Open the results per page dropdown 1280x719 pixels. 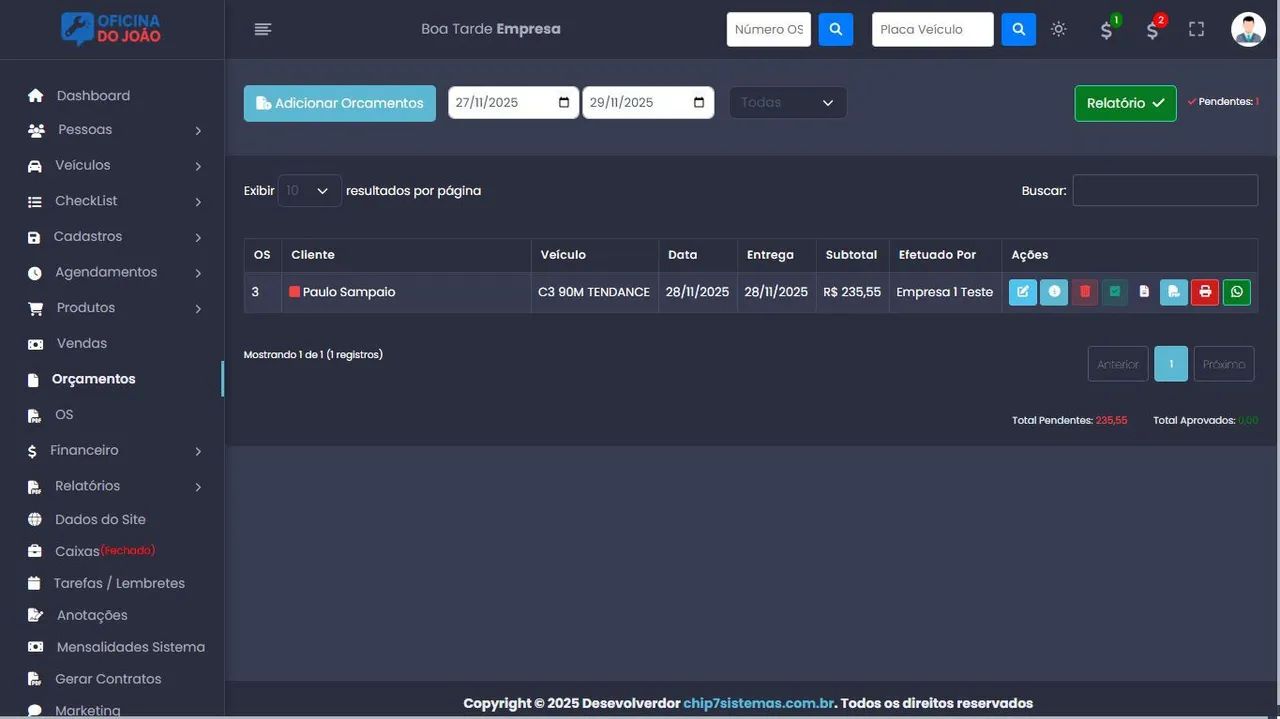309,190
